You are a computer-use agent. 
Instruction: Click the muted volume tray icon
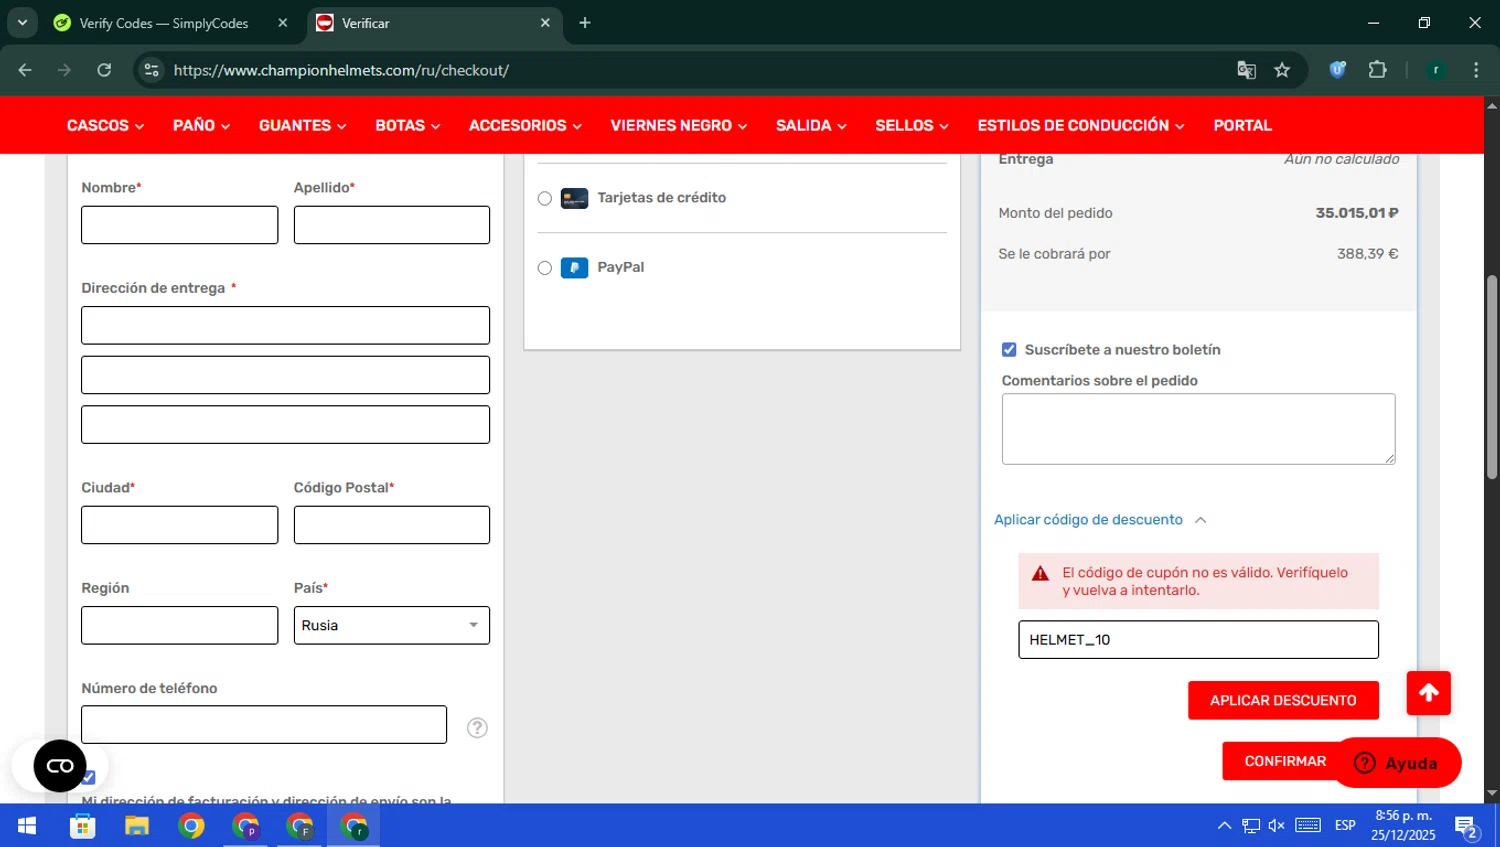[1277, 826]
